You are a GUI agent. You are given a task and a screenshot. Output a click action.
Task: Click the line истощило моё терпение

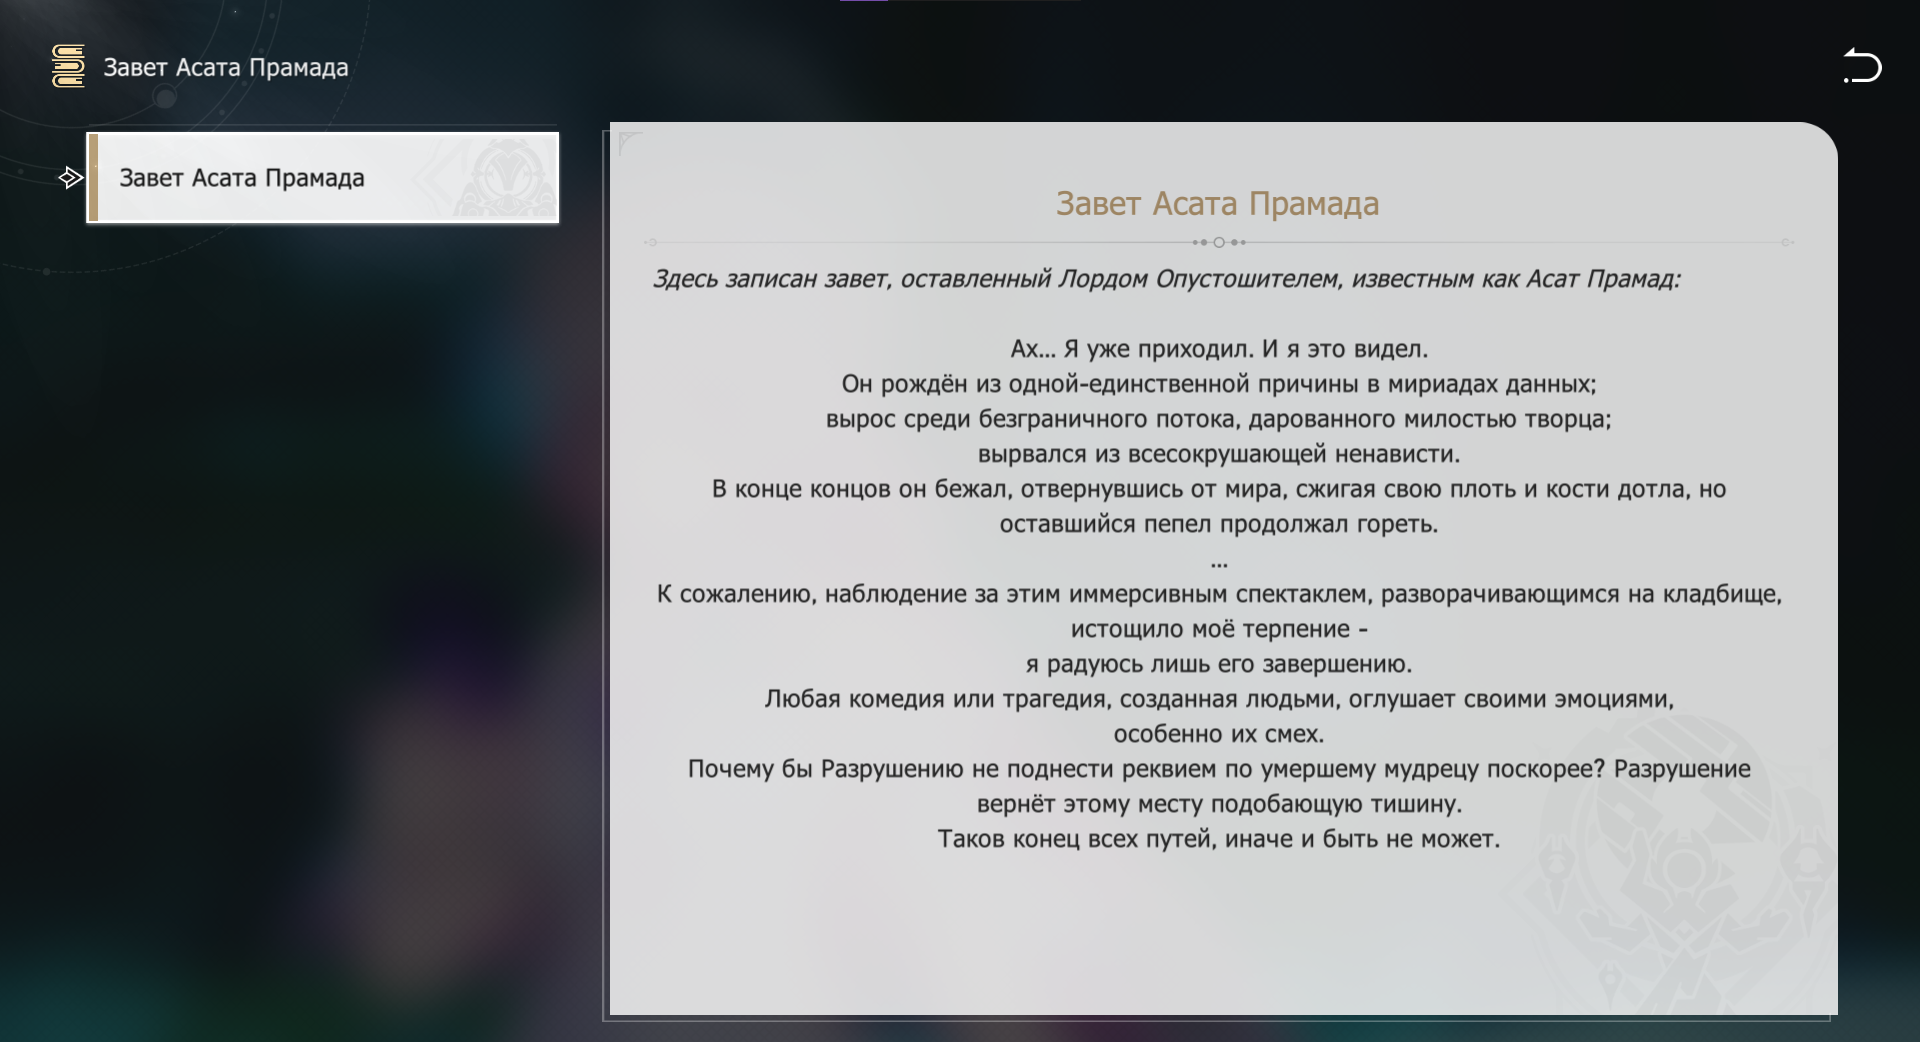1219,629
